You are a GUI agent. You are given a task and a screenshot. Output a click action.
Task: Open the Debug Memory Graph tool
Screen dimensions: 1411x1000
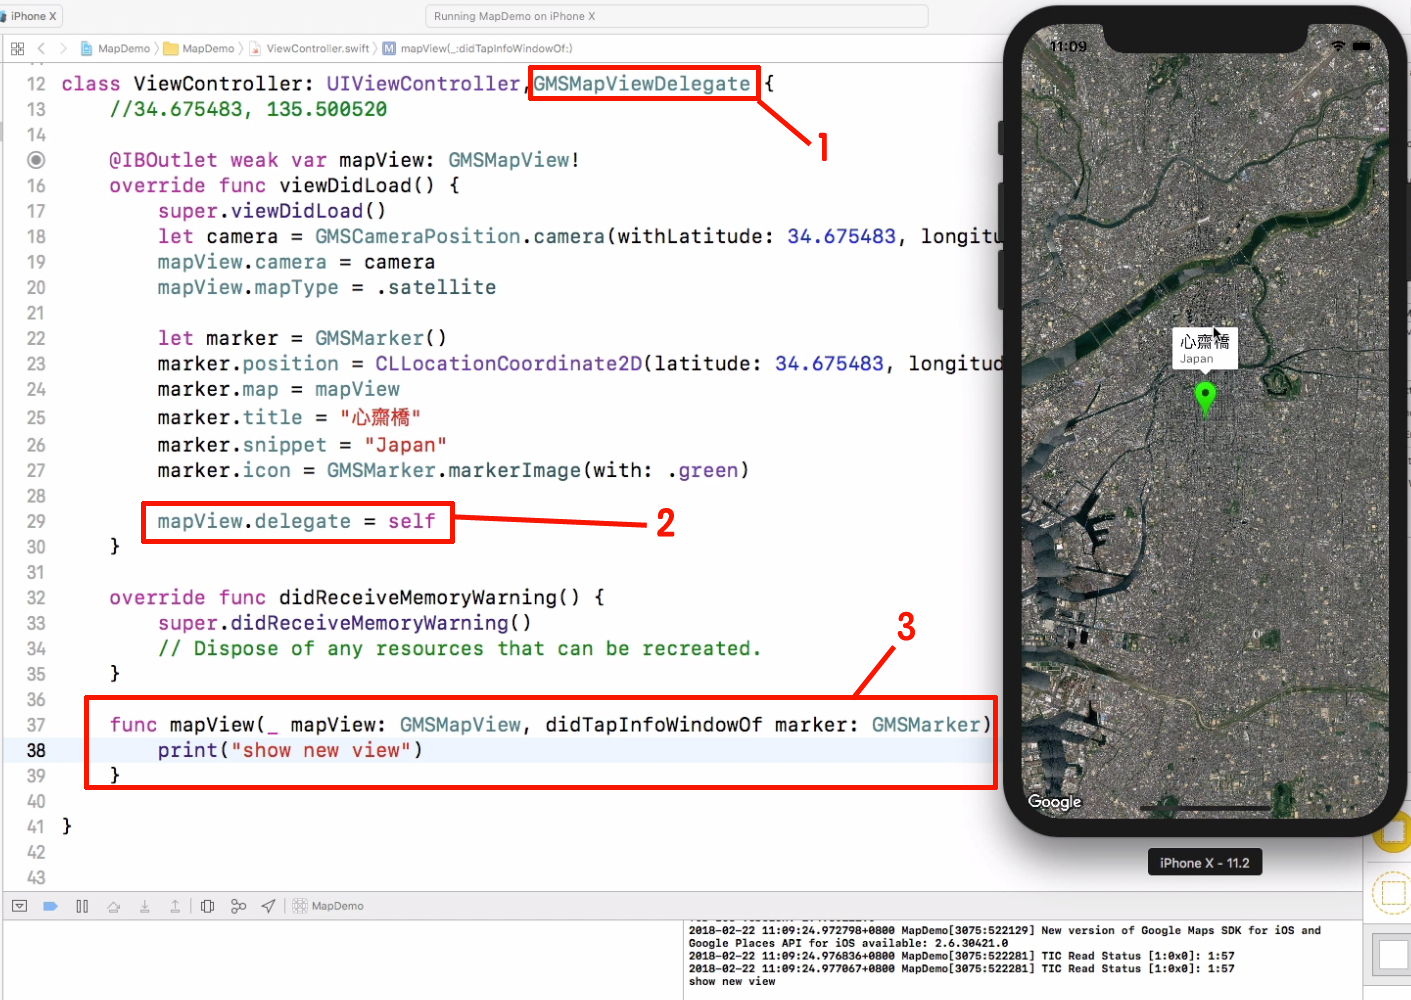(238, 905)
